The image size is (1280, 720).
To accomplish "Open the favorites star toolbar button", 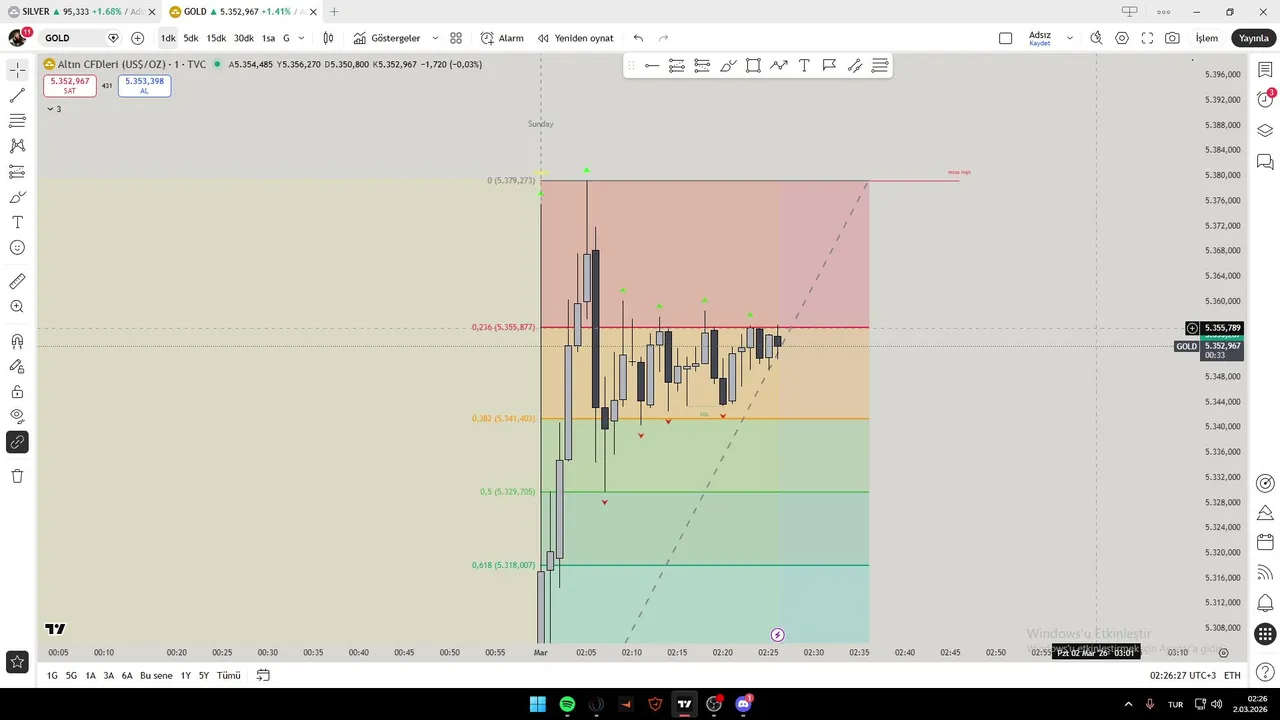I will [x=17, y=661].
